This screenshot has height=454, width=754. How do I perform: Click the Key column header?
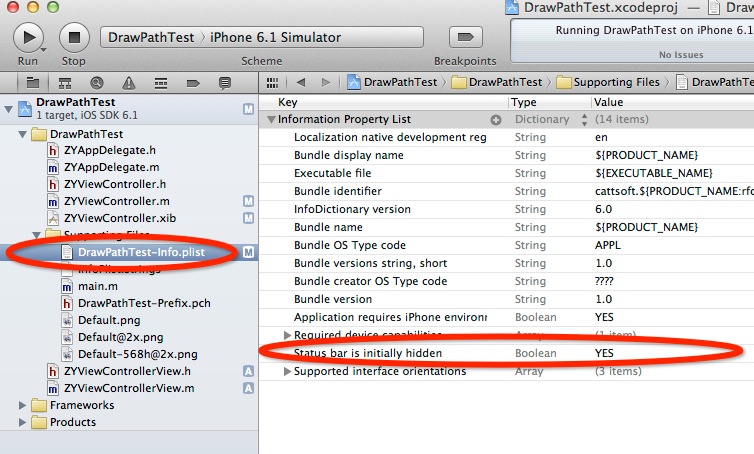tap(288, 102)
